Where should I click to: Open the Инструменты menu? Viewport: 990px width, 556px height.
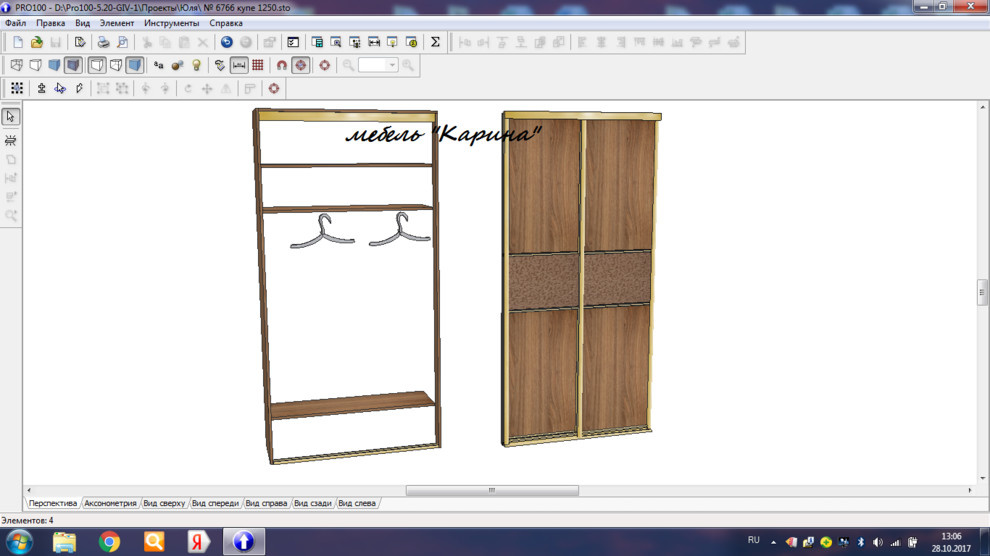point(171,23)
